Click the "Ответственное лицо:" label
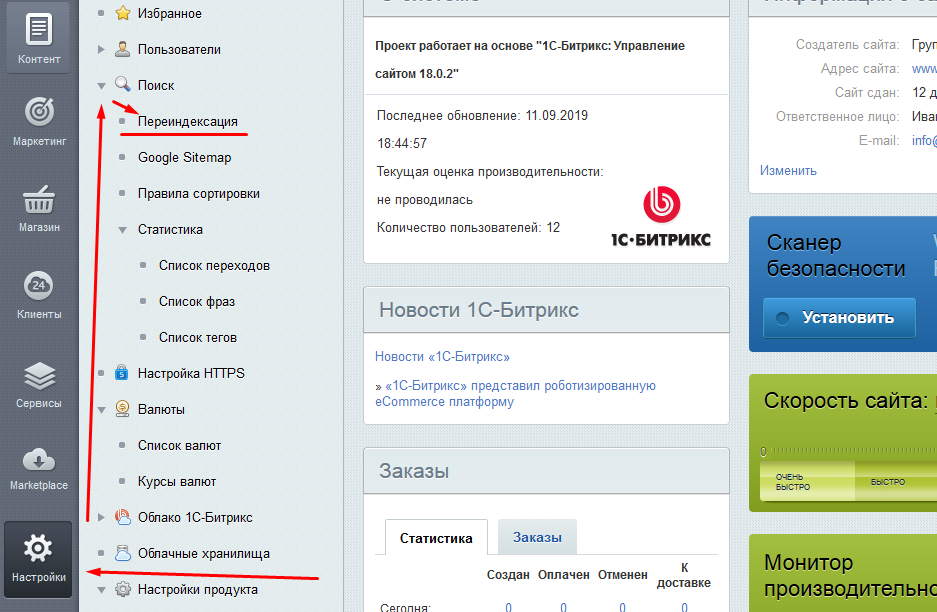The height and width of the screenshot is (612, 937). tap(837, 117)
